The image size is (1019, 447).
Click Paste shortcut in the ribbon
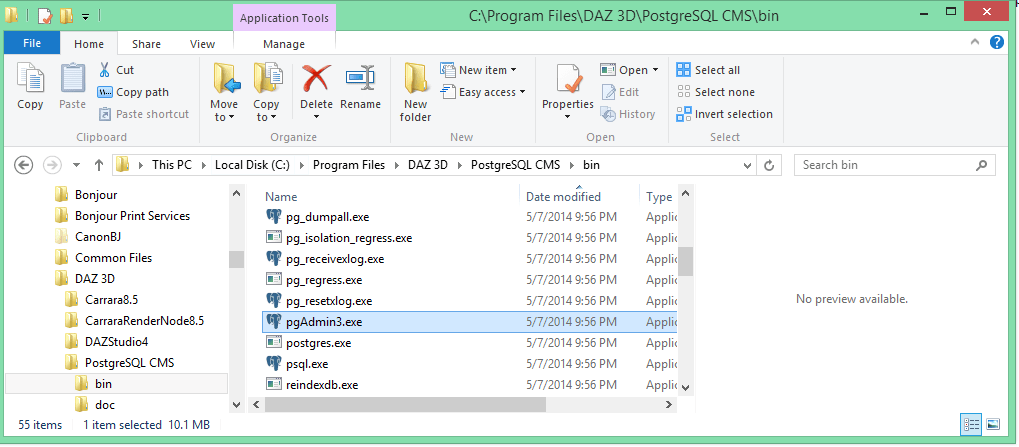pyautogui.click(x=144, y=114)
